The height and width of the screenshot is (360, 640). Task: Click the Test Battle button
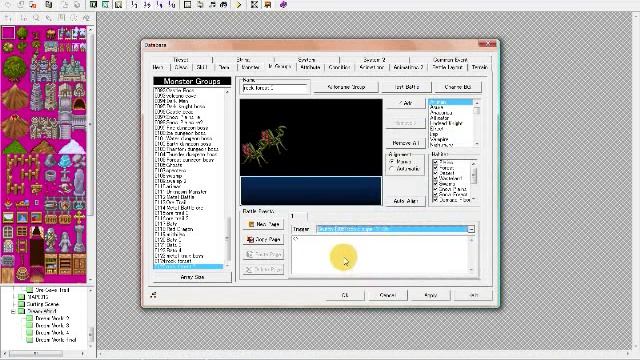[x=407, y=87]
